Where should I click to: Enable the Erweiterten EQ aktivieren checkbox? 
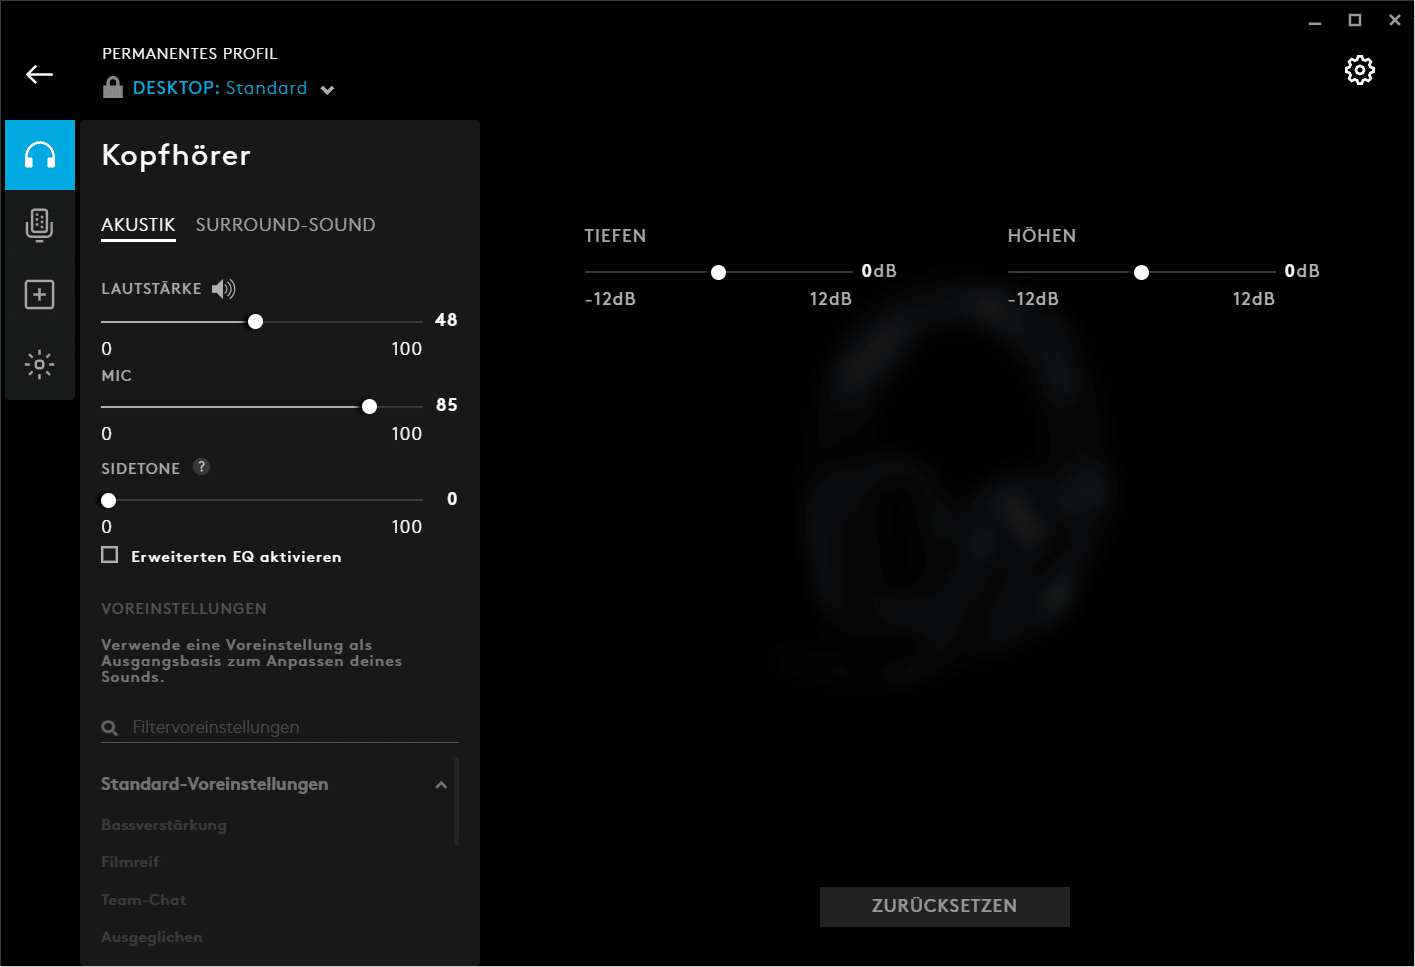(x=110, y=555)
